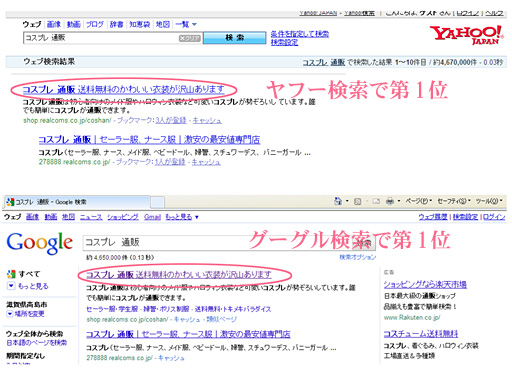The width and height of the screenshot is (512, 378).
Task: Open Google 地図 top navigation link
Action: 68,217
